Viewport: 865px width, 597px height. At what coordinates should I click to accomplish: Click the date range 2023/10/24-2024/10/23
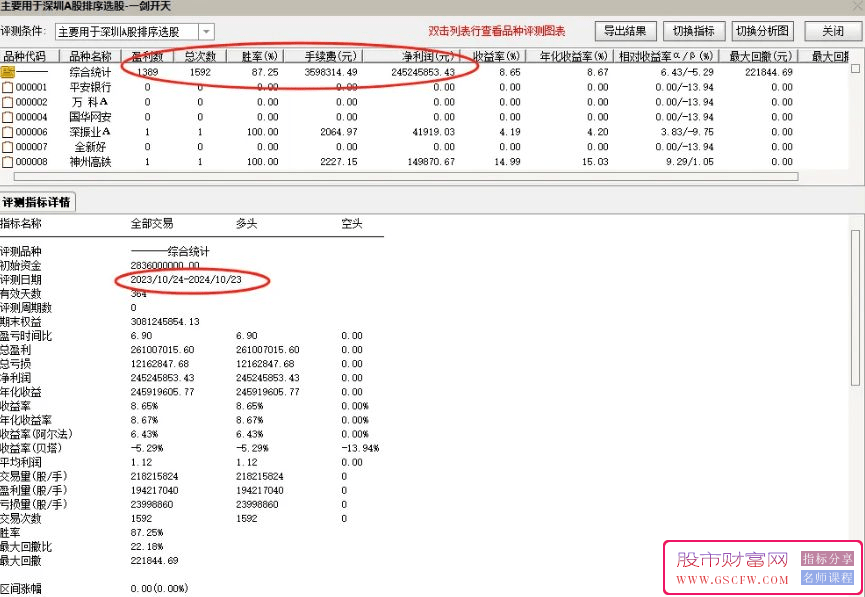[x=186, y=280]
